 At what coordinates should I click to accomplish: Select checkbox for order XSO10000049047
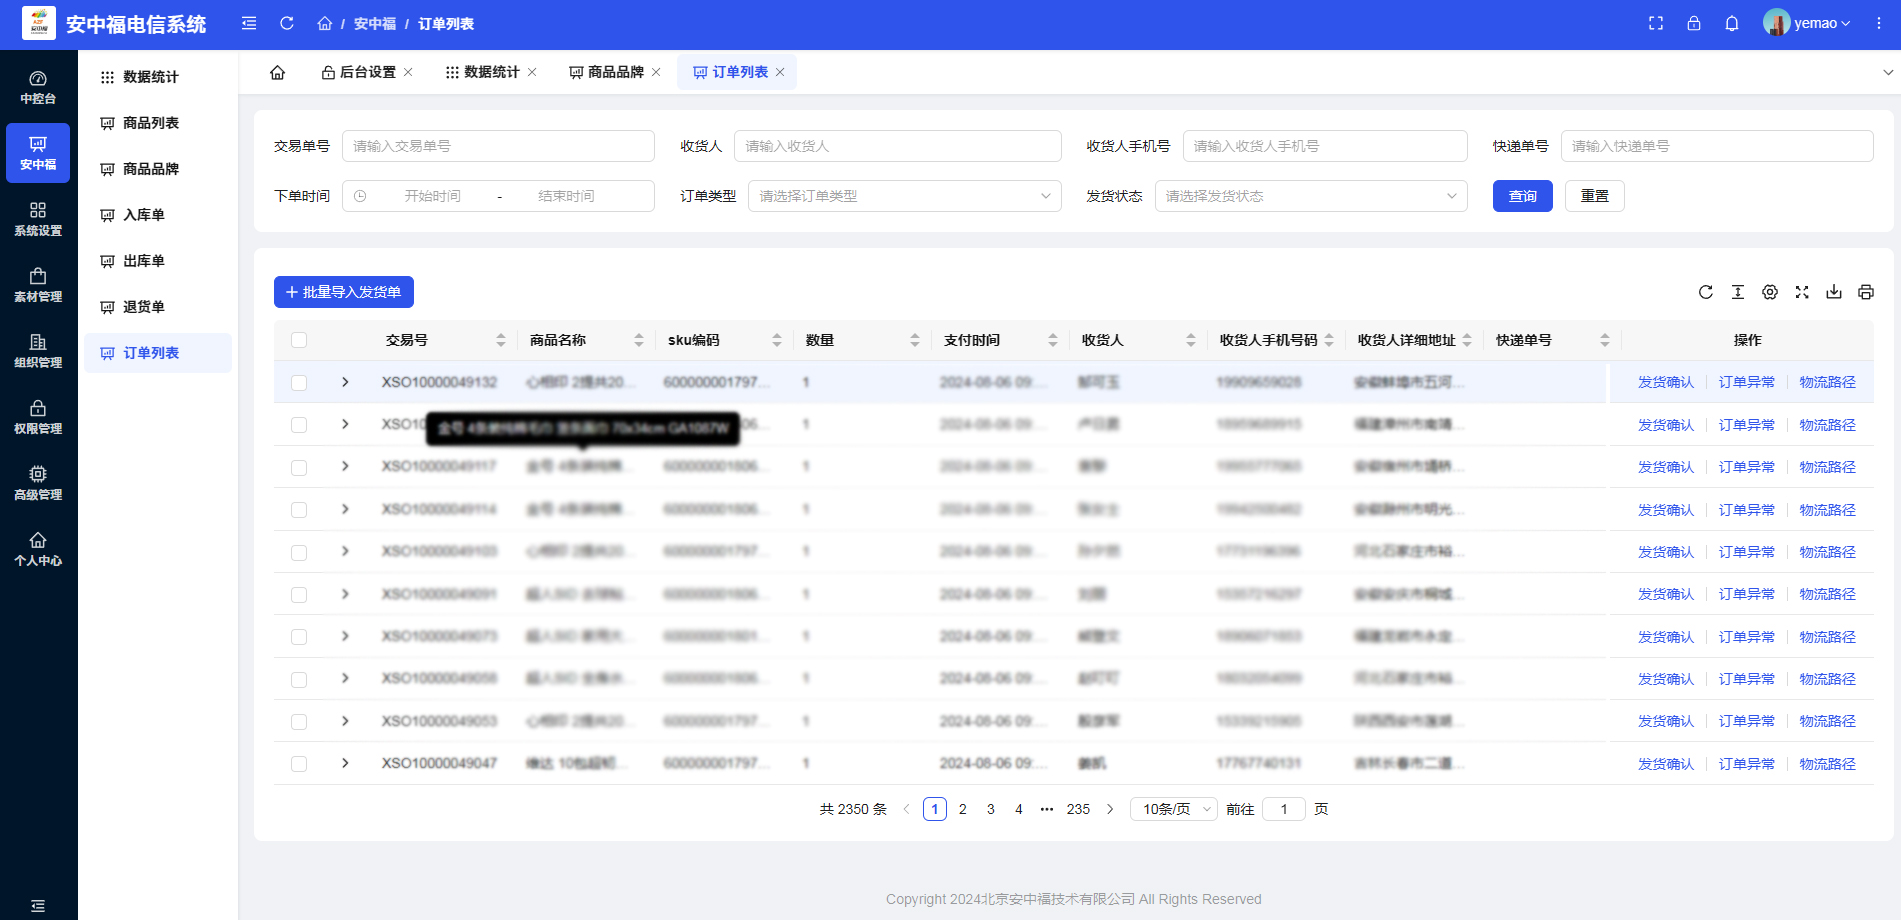click(x=299, y=764)
